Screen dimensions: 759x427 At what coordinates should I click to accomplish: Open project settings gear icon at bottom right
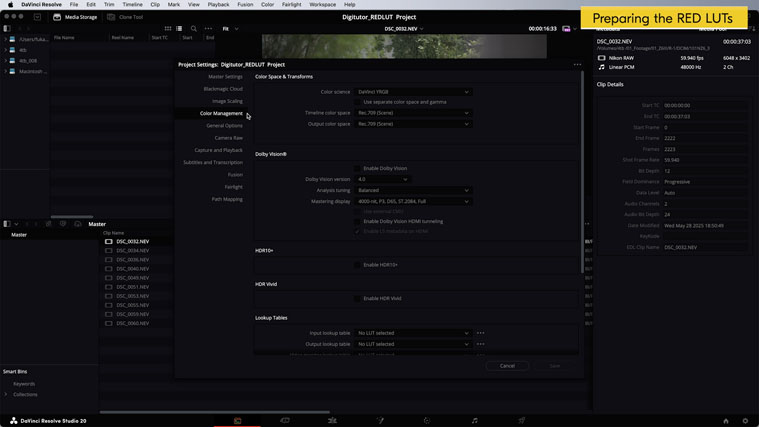(745, 421)
